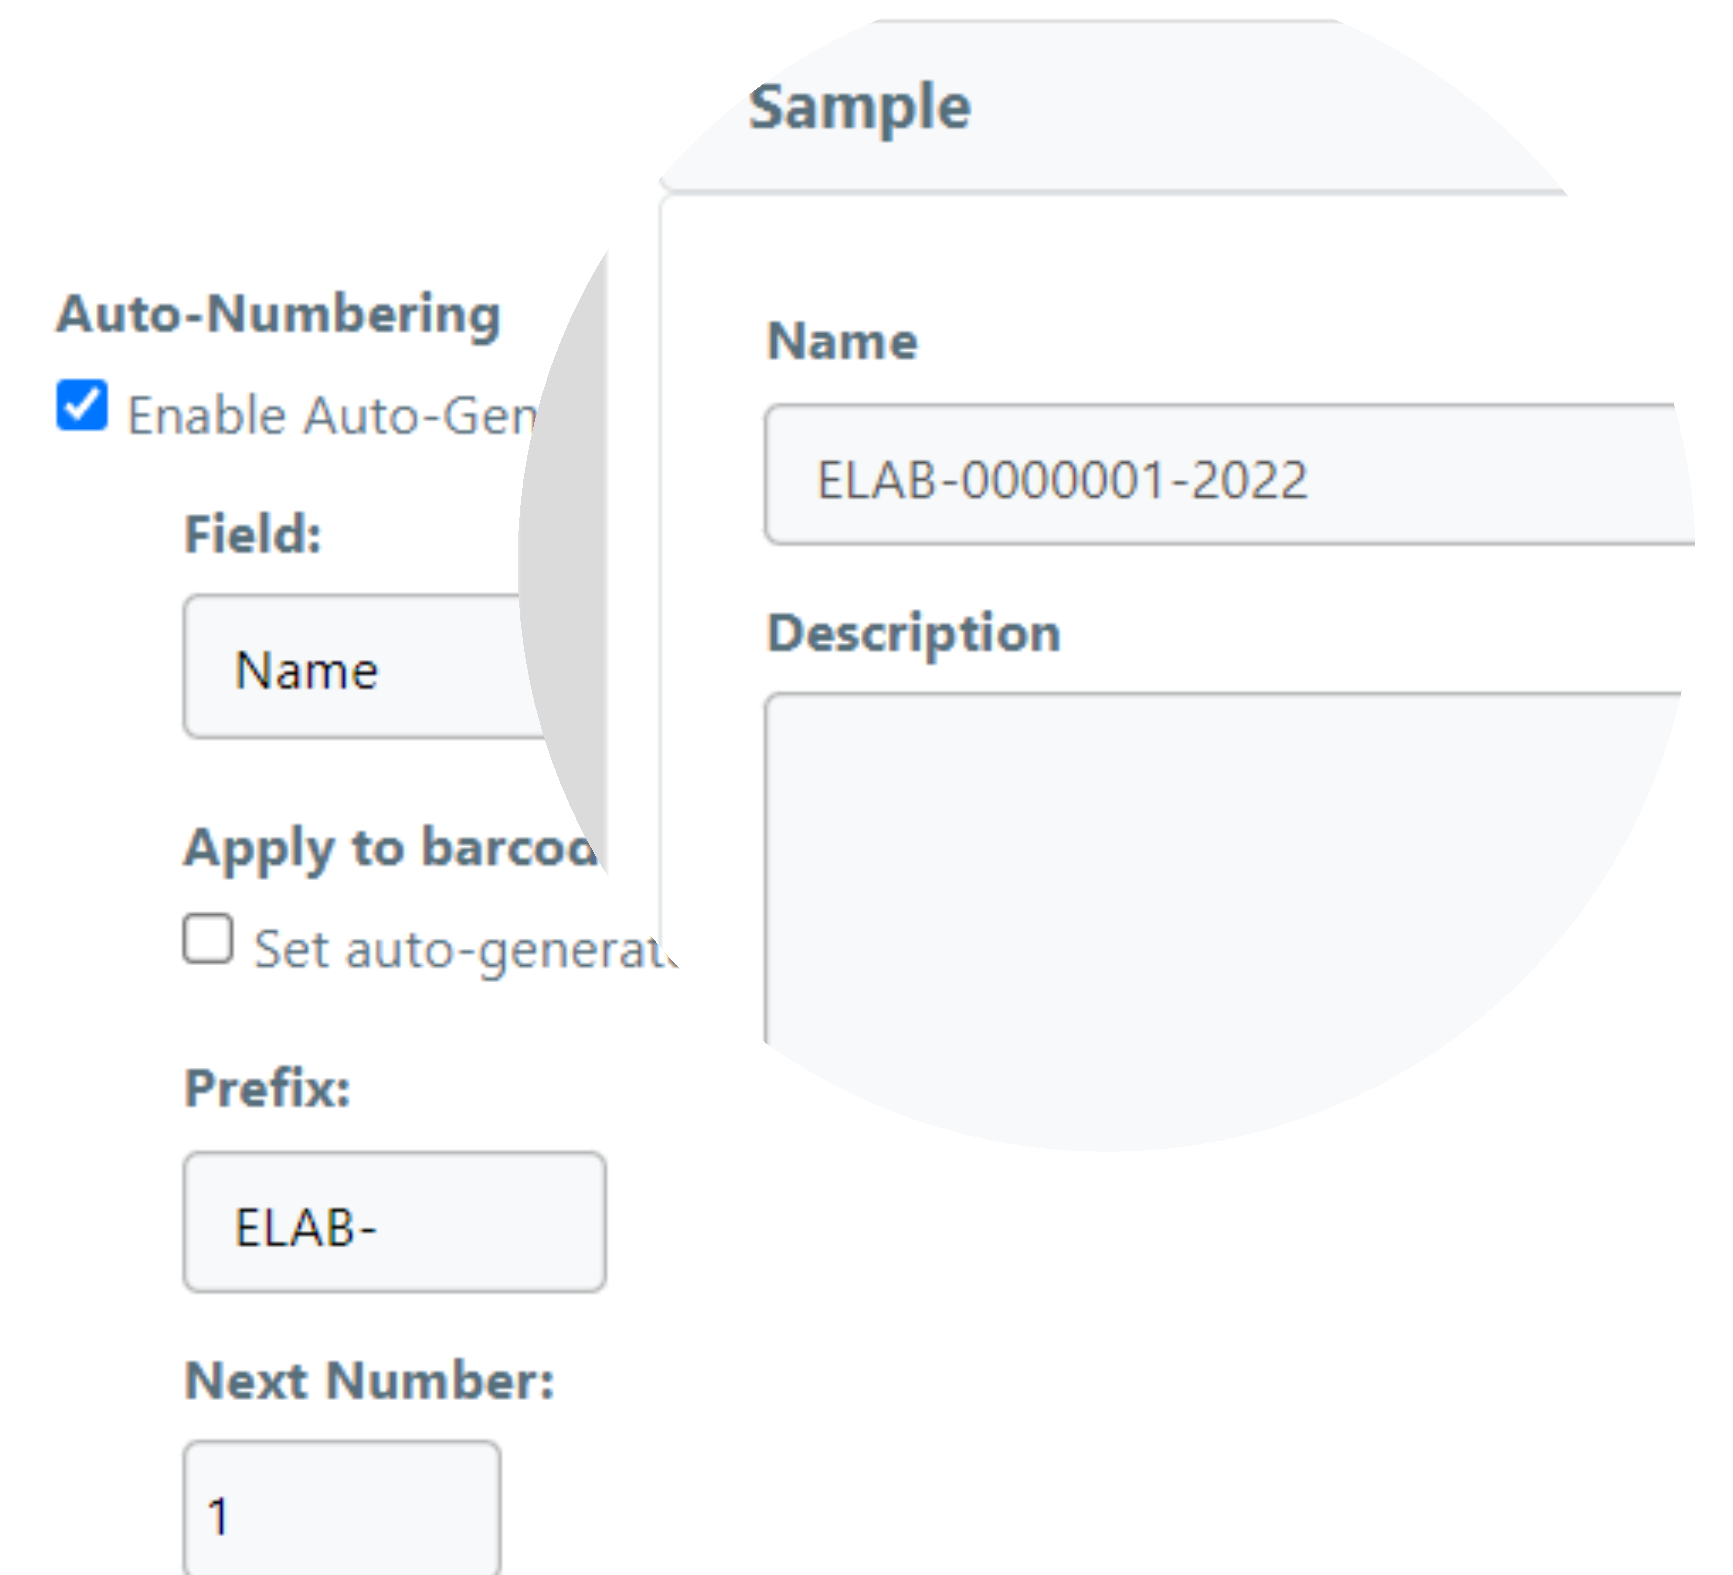Click the ELAB- text in Prefix box

pyautogui.click(x=305, y=1228)
